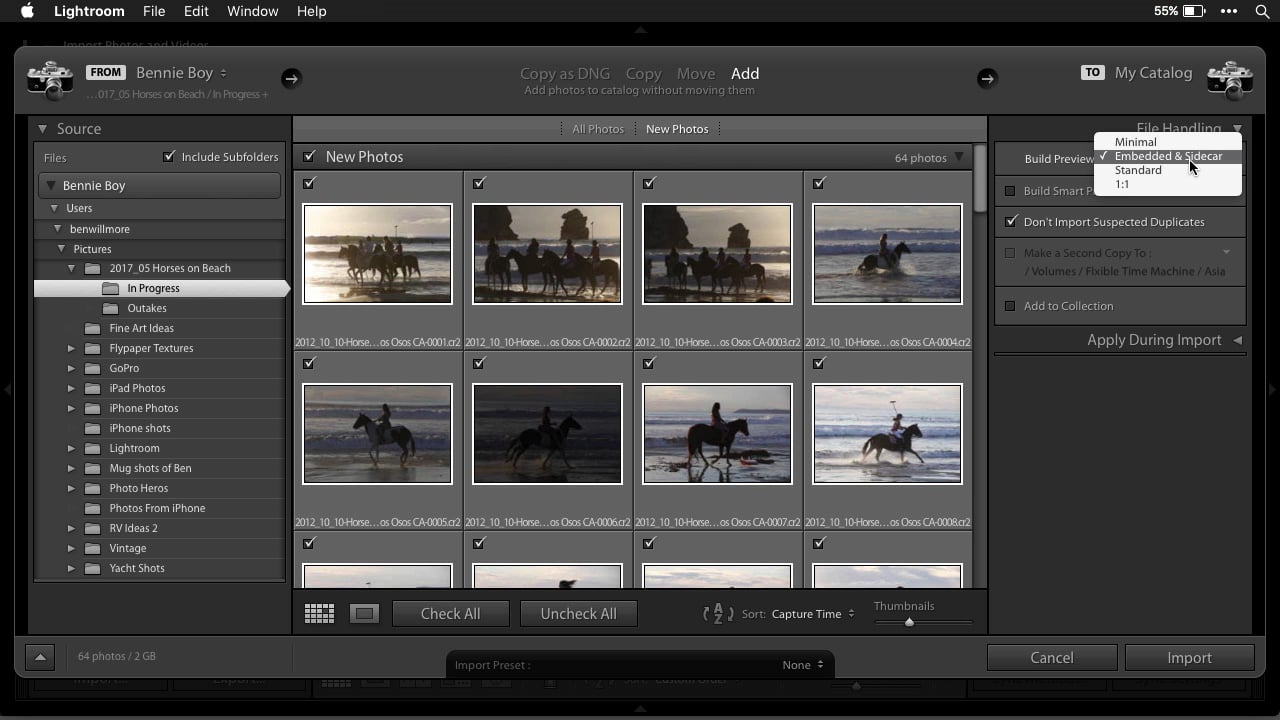
Task: Uncheck photo CA-0007.cr2 checkbox
Action: (649, 363)
